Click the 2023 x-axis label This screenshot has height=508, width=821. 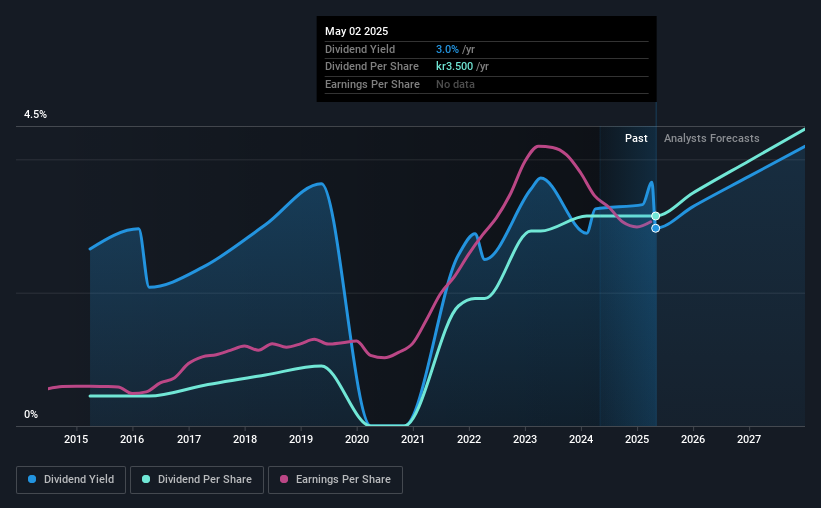point(525,439)
